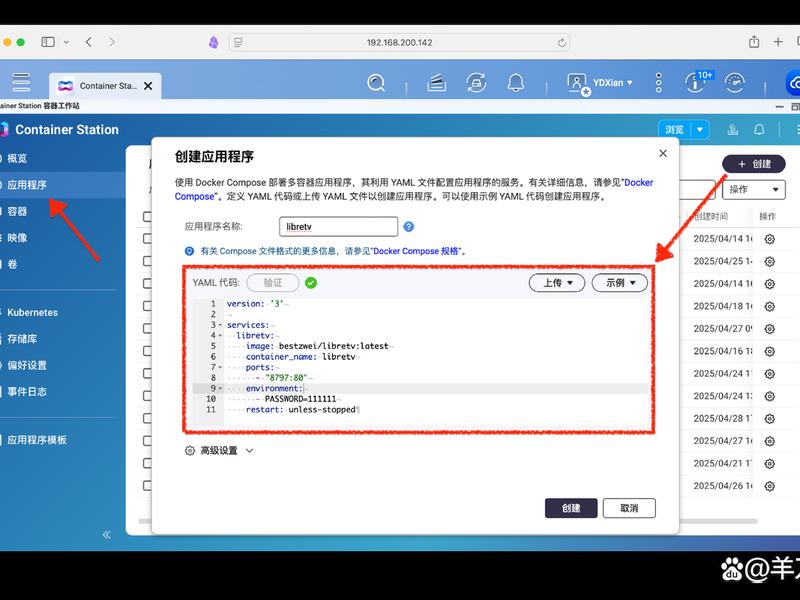Fold the services block at line 3
This screenshot has width=800, height=600.
click(220, 325)
